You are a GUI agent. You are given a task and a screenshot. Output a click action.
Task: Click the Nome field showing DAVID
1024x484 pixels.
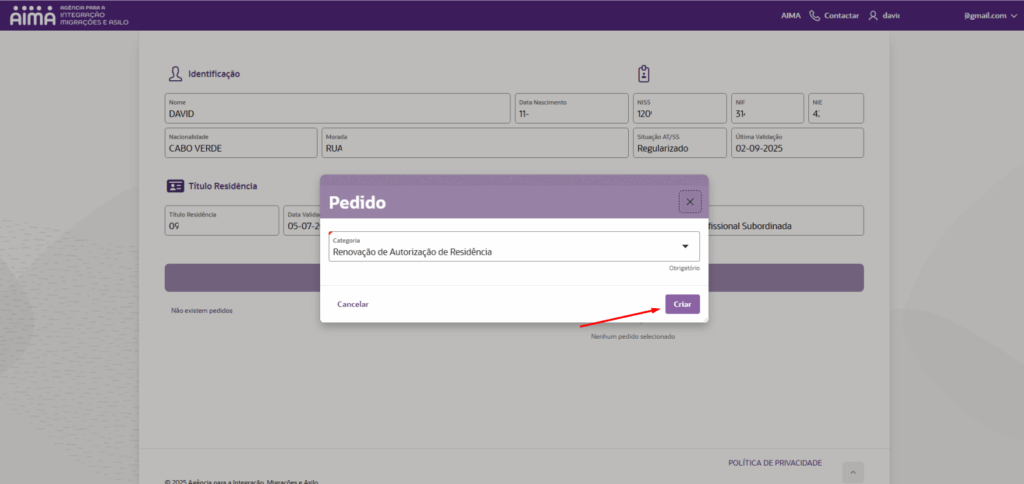coord(337,109)
